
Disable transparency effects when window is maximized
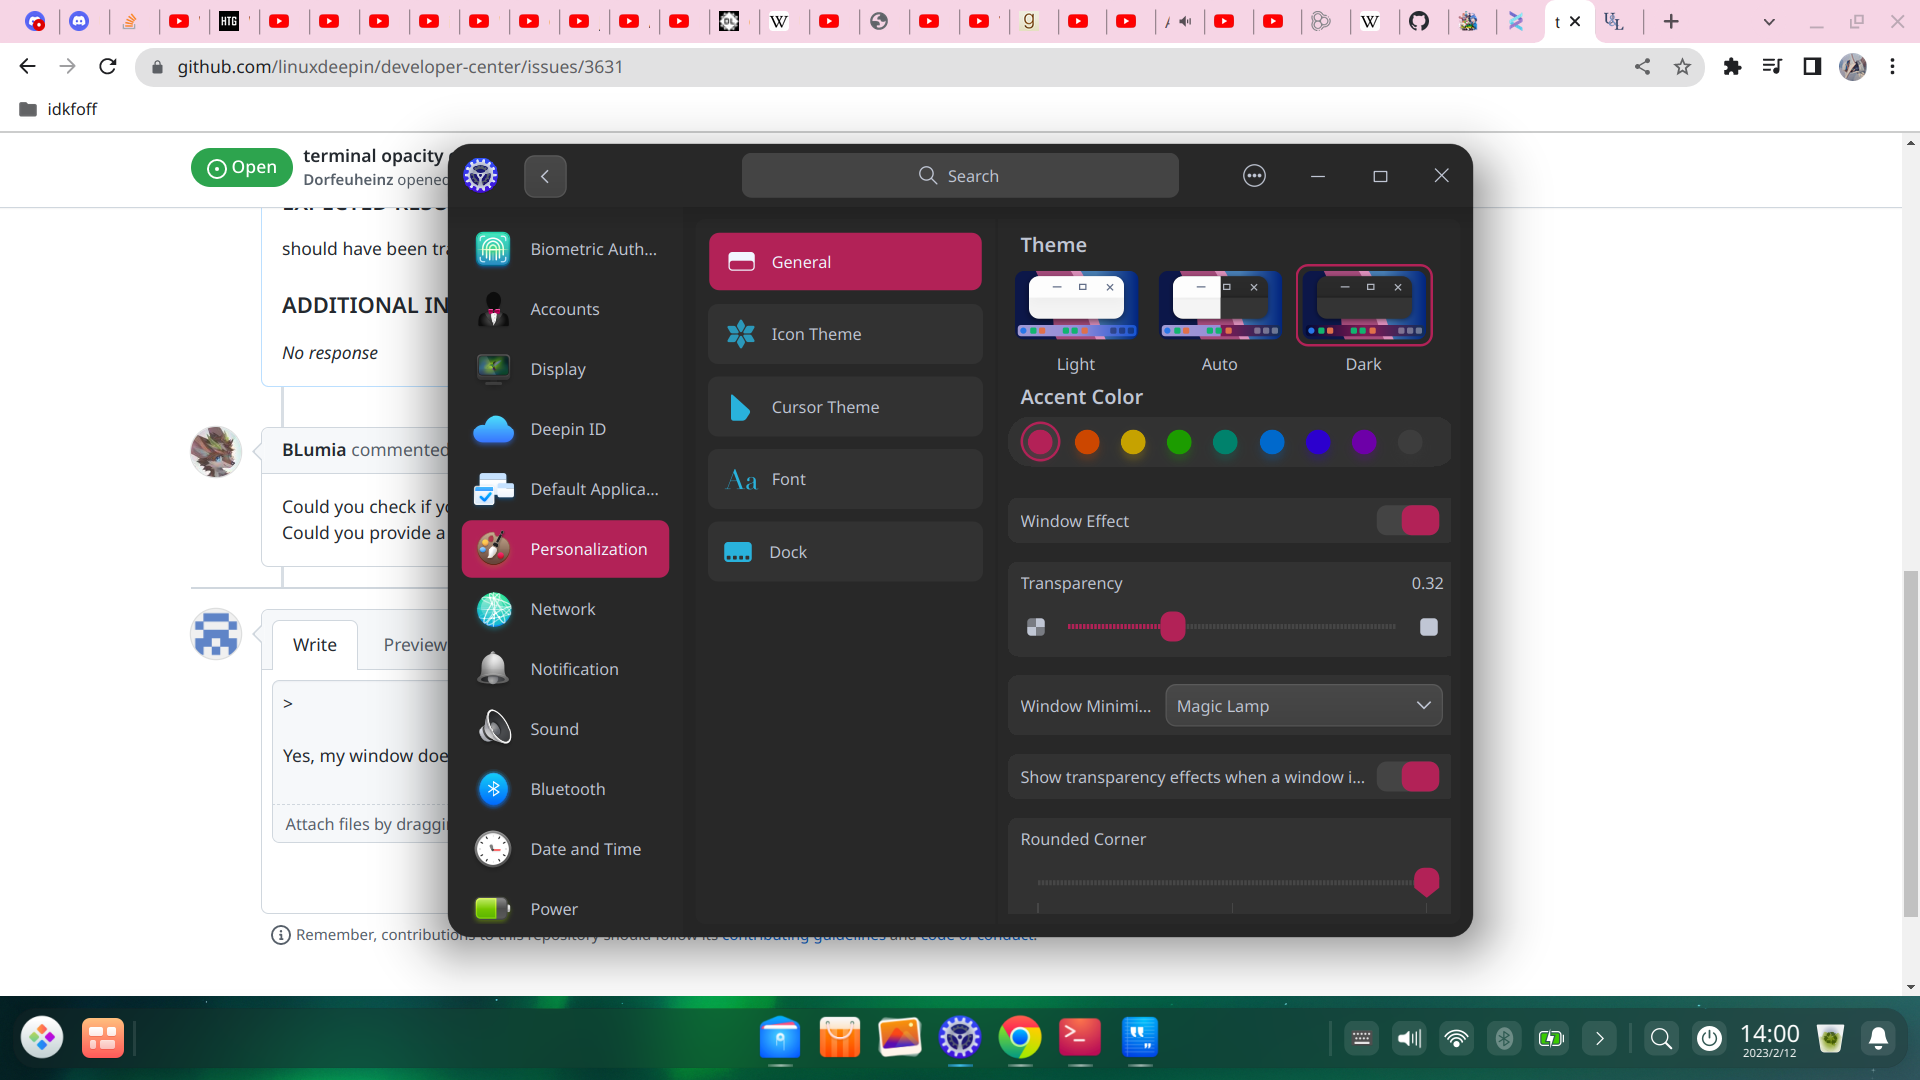click(x=1408, y=776)
